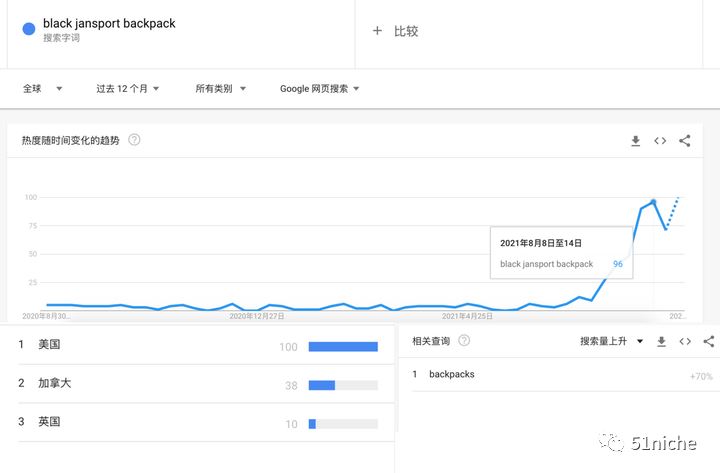Click the 热度随时间变化的趋势 heading
The height and width of the screenshot is (473, 720).
(x=70, y=141)
